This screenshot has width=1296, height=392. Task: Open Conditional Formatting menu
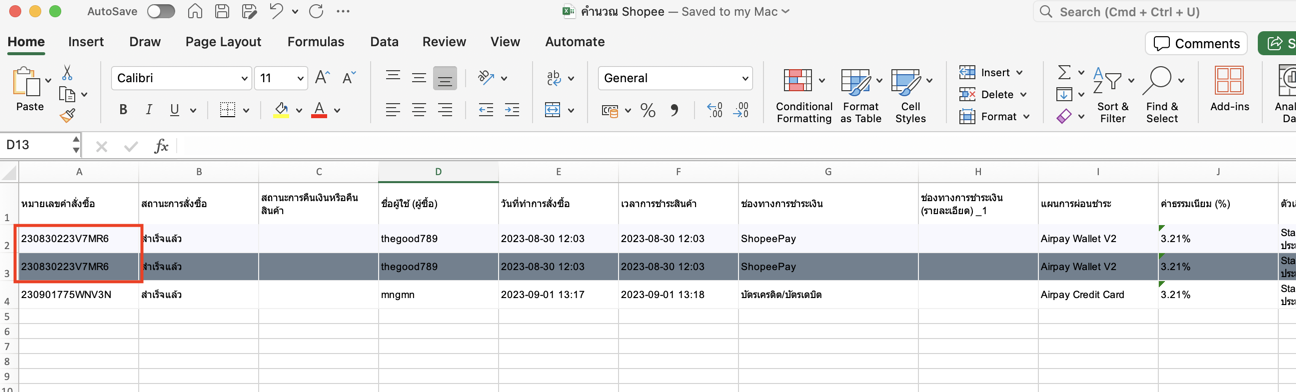click(804, 96)
